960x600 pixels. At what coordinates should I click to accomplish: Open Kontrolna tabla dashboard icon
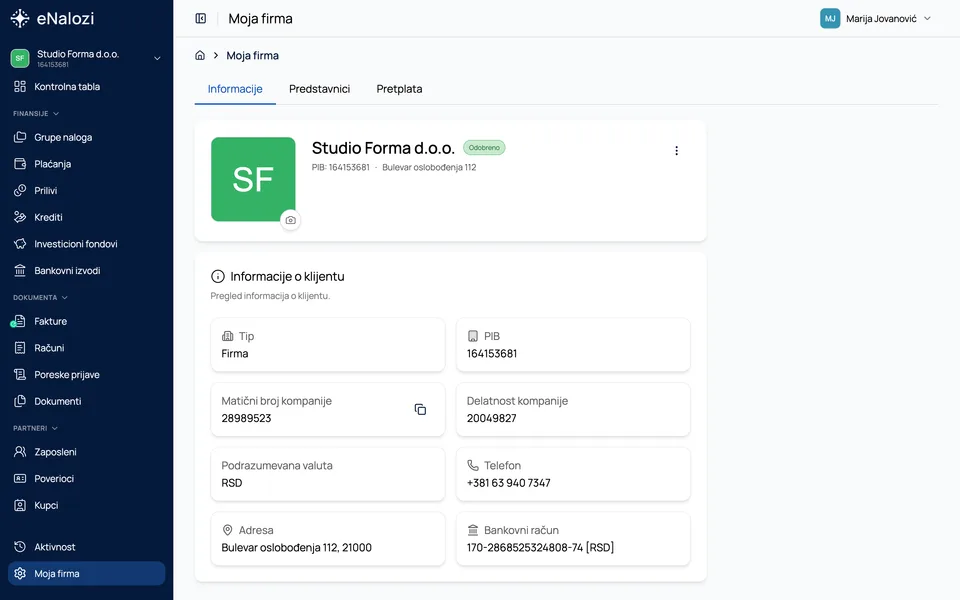pyautogui.click(x=20, y=86)
